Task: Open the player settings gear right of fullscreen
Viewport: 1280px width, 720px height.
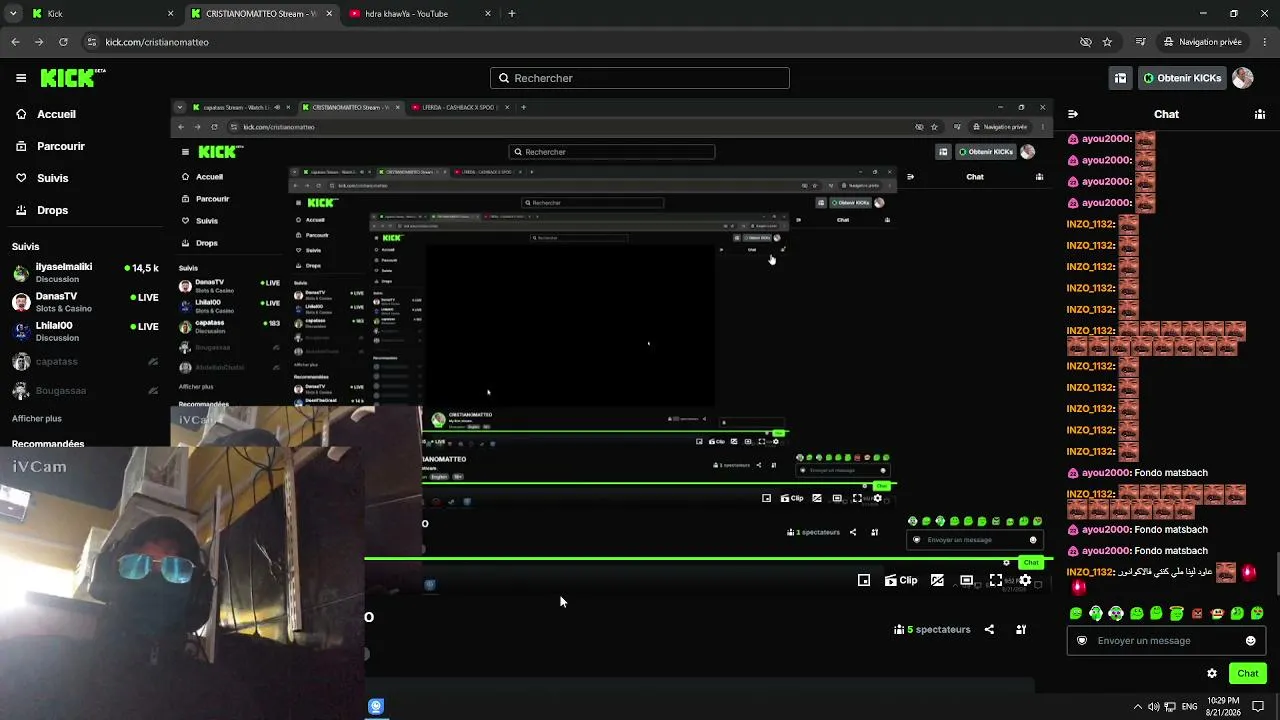Action: click(x=1025, y=580)
